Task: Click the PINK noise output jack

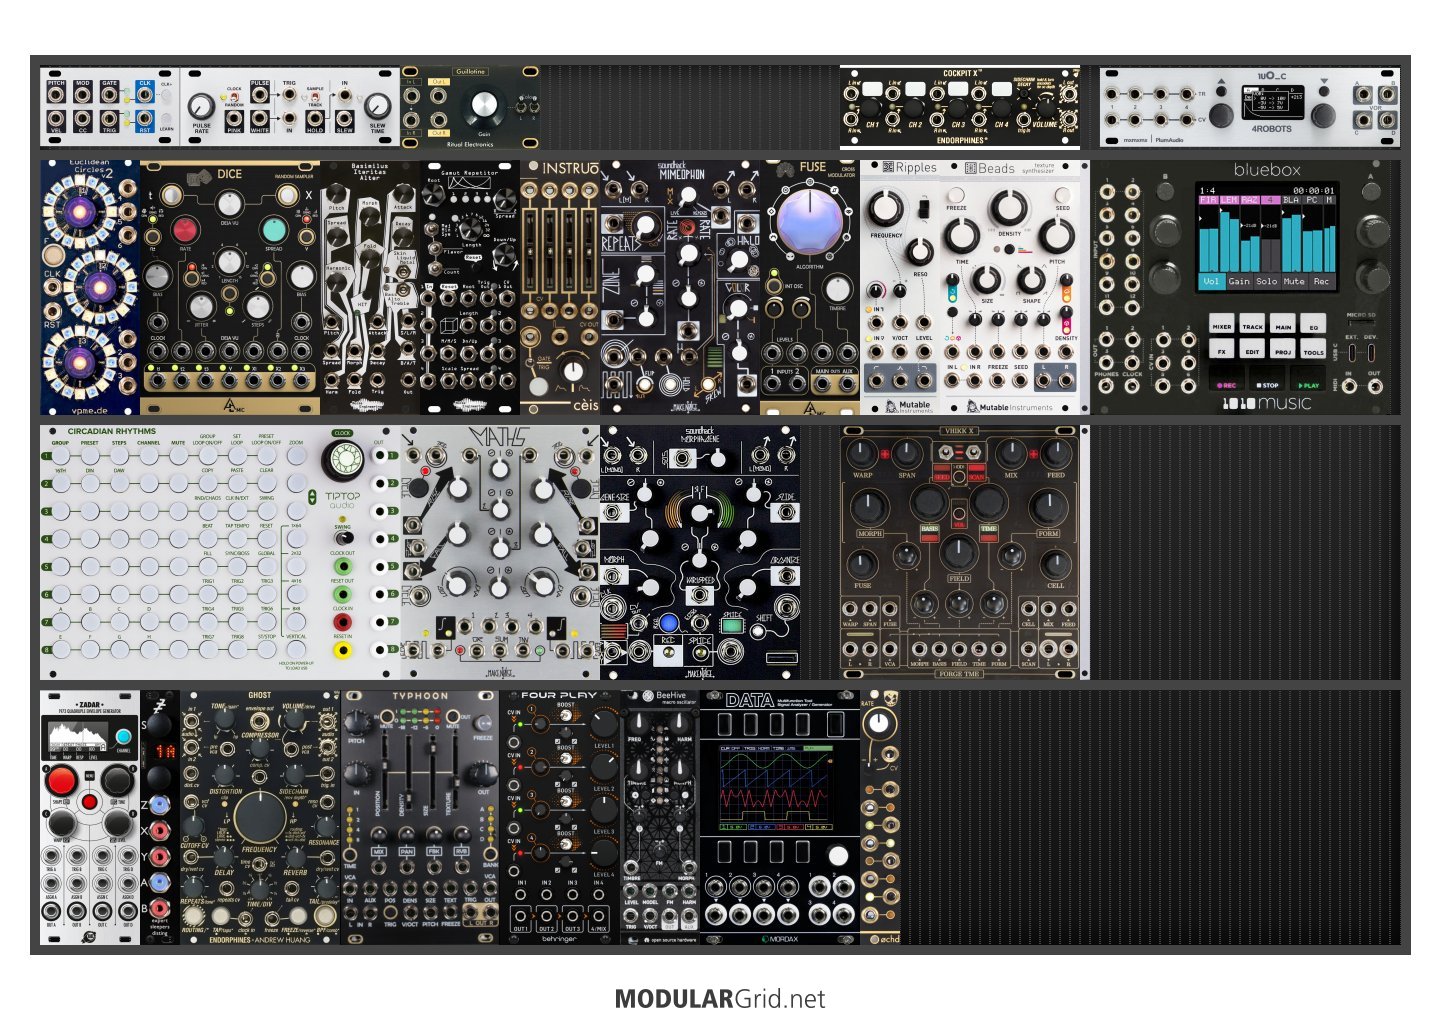Action: click(234, 119)
